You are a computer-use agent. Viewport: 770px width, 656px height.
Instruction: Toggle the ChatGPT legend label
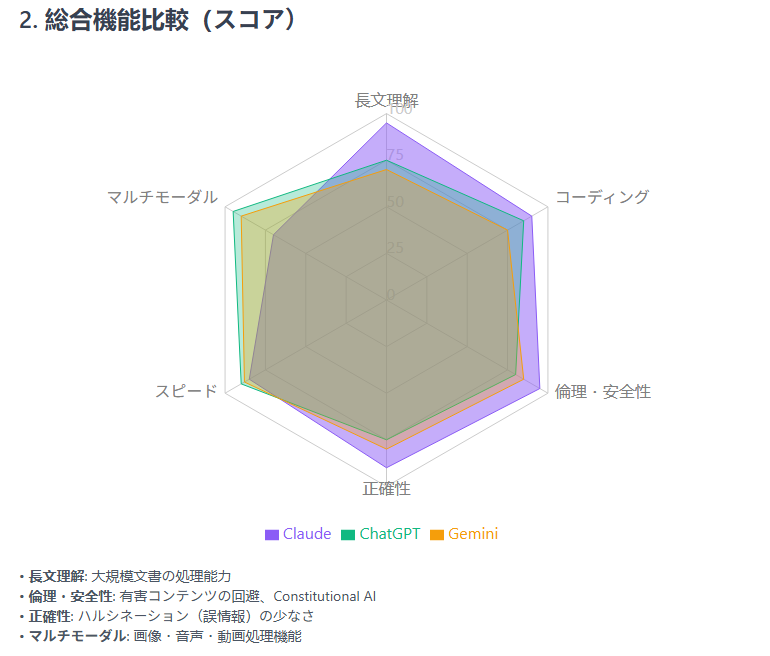389,534
